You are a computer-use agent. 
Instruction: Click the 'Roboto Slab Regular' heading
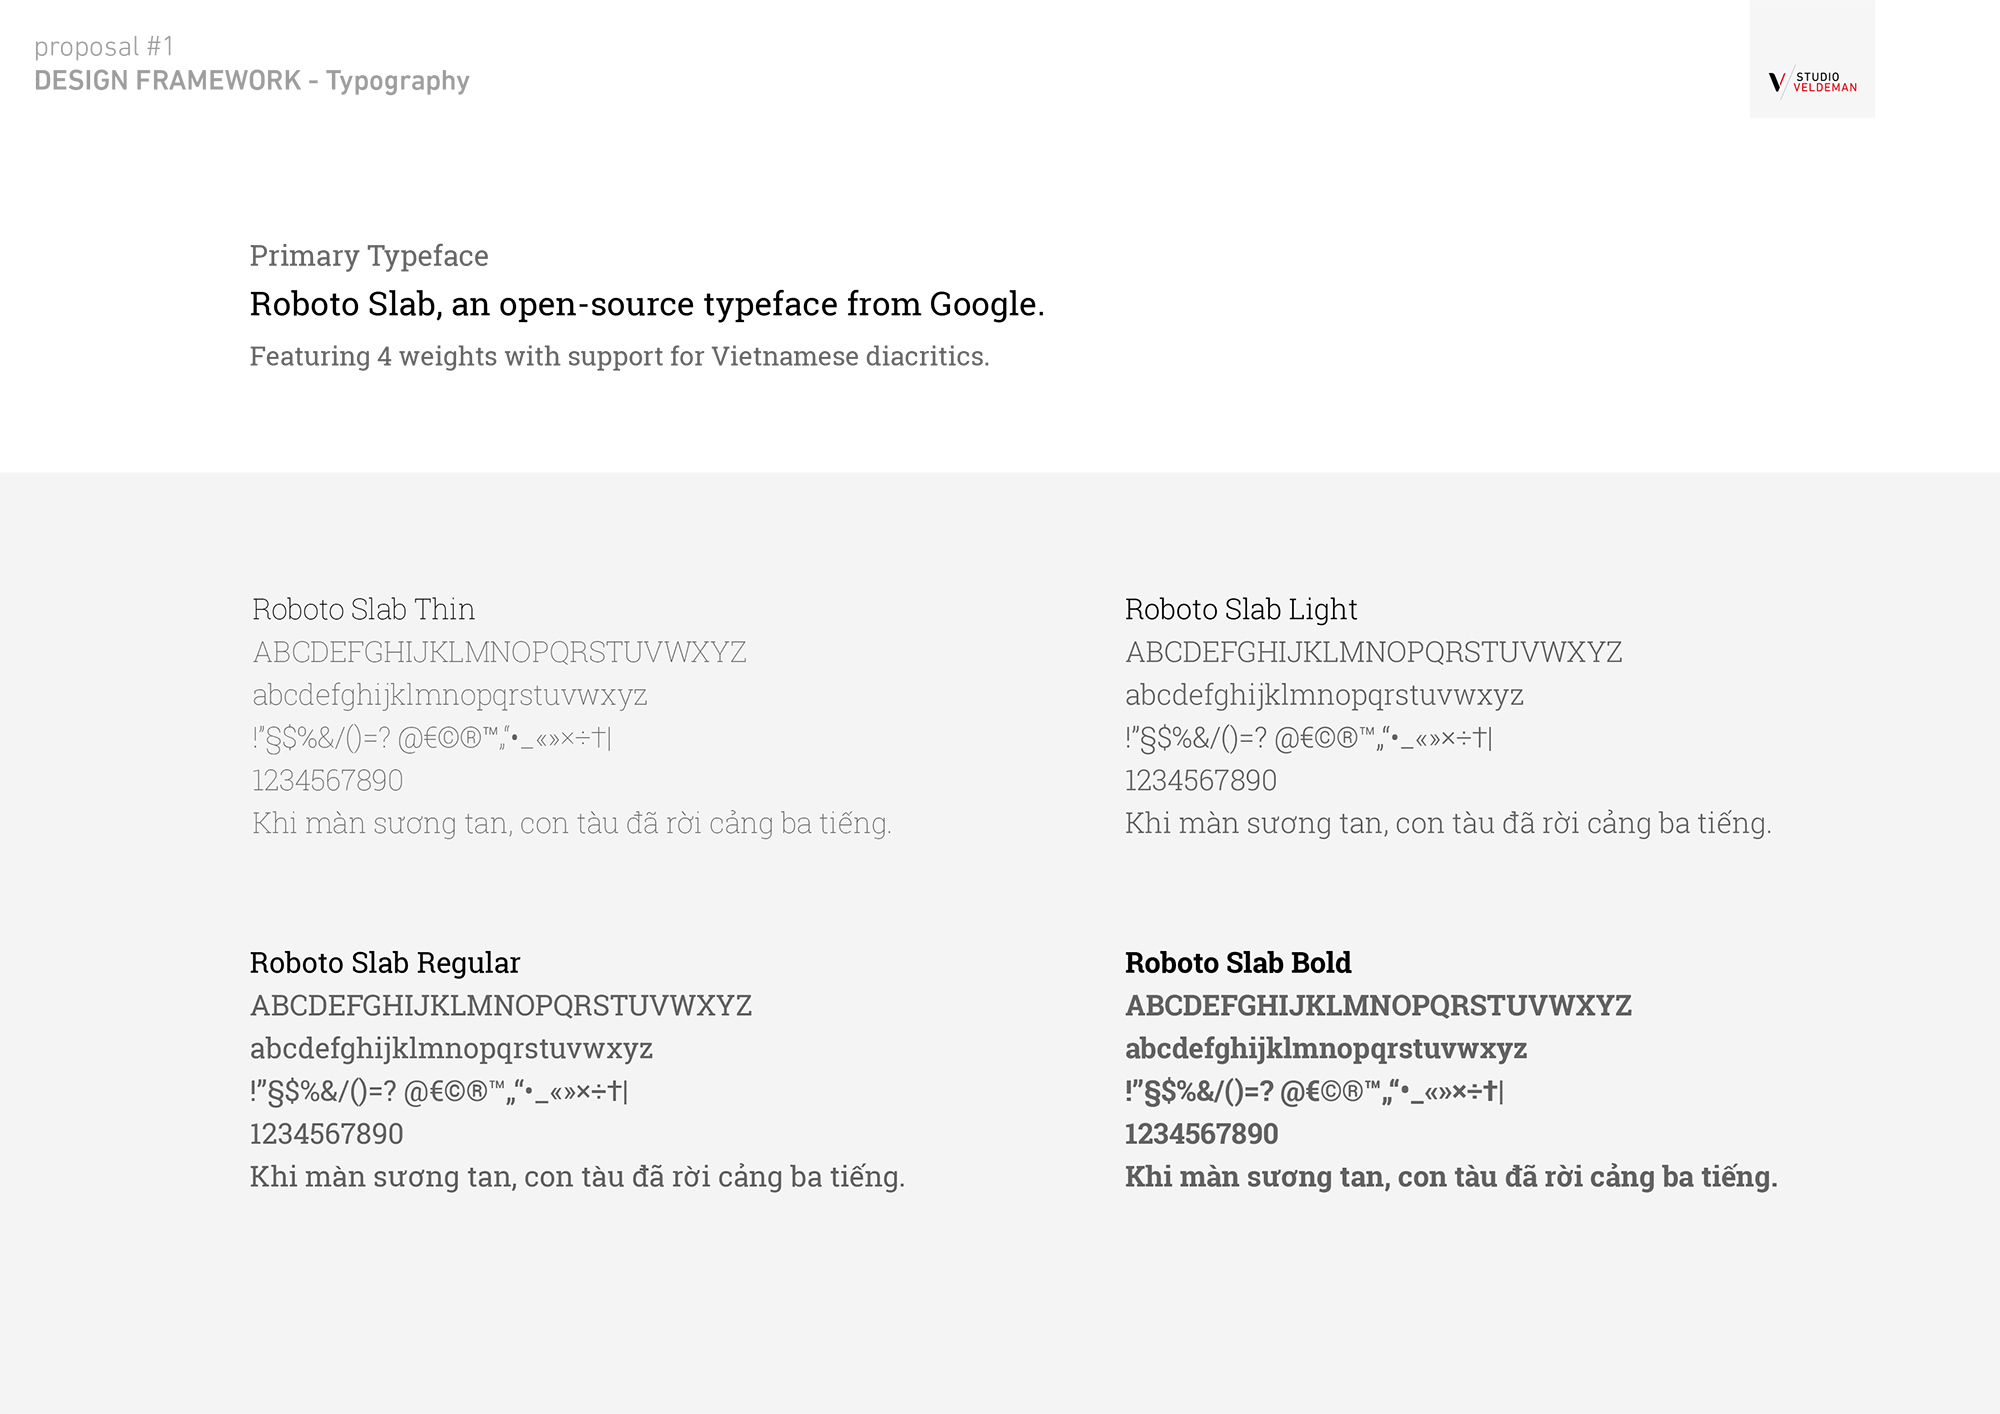pyautogui.click(x=385, y=962)
